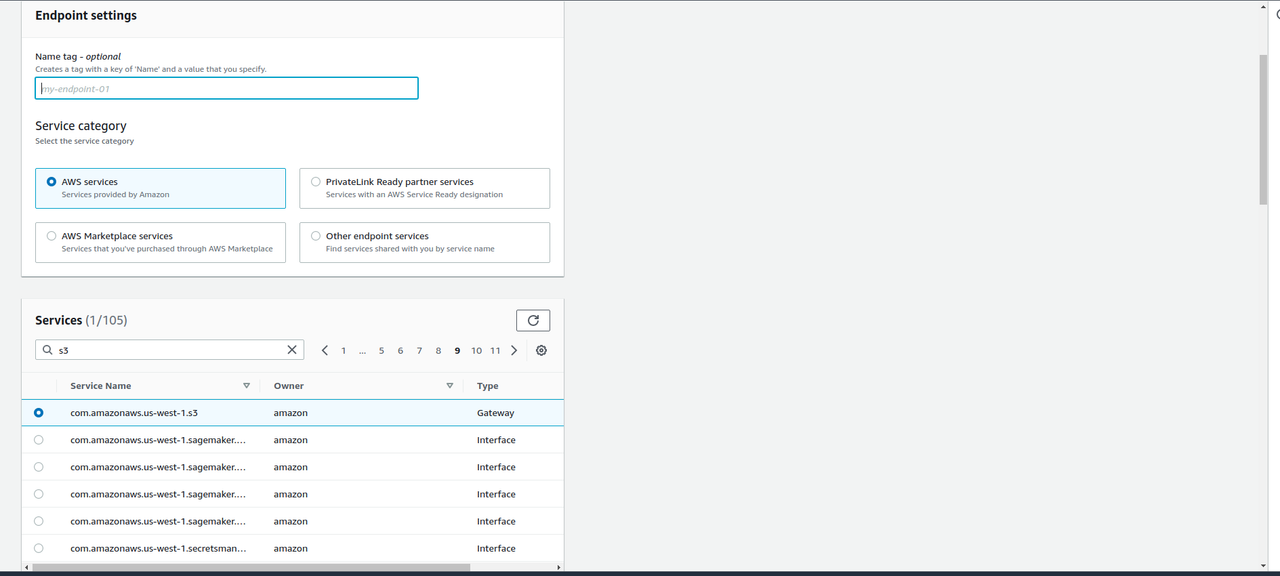
Task: Click the services search box
Action: click(170, 350)
